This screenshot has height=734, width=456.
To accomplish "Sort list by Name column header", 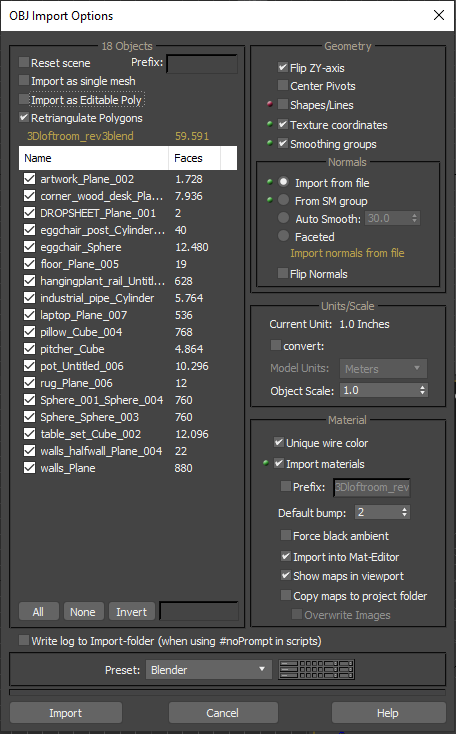I will coord(94,158).
